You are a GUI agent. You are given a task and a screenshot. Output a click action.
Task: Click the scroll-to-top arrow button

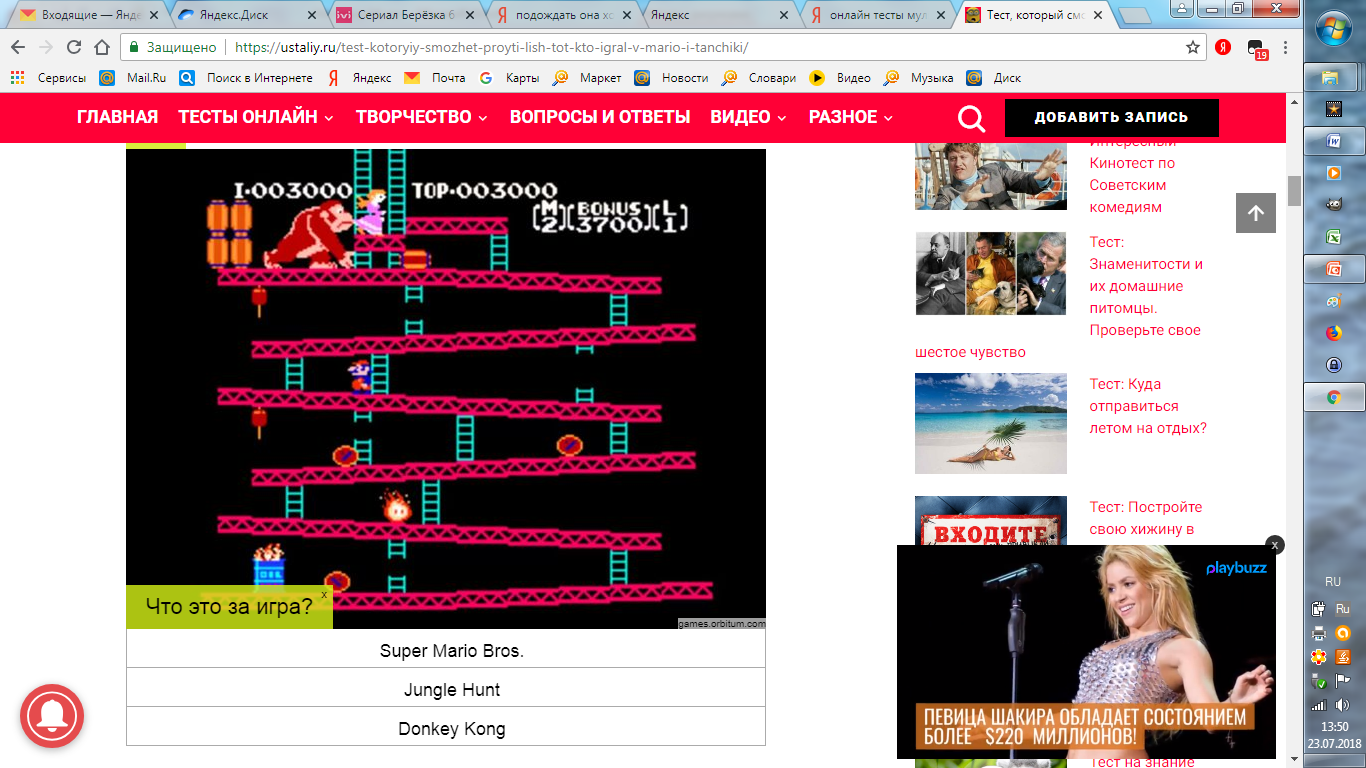click(1256, 213)
